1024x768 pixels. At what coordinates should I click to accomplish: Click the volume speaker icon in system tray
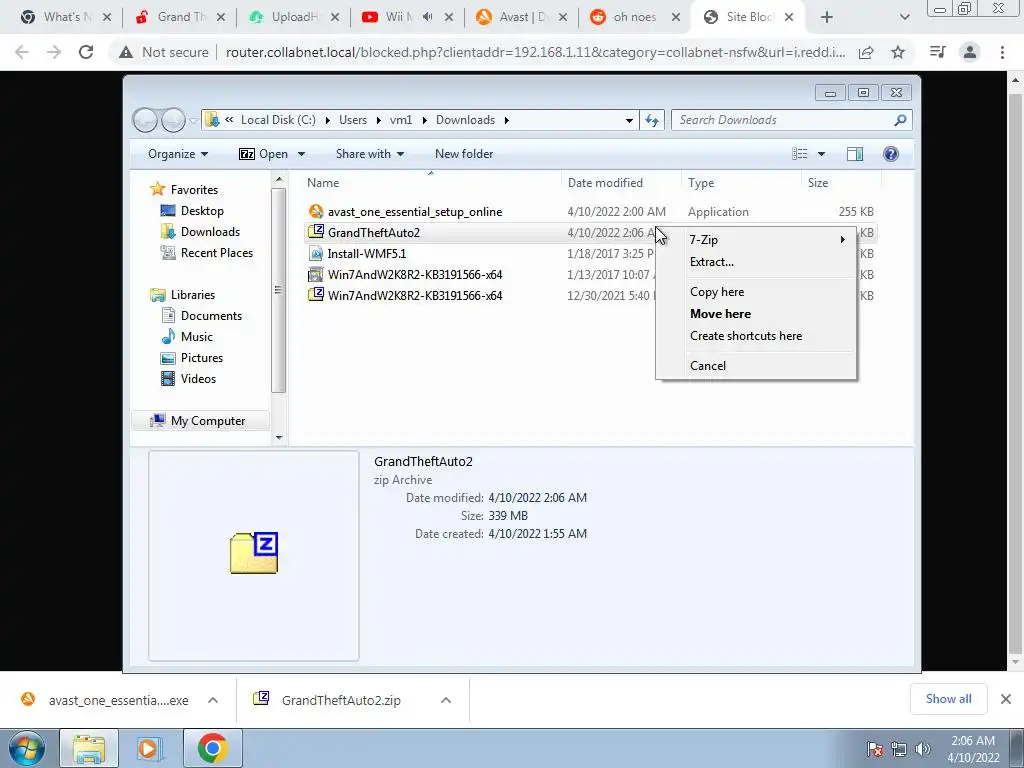pos(923,750)
